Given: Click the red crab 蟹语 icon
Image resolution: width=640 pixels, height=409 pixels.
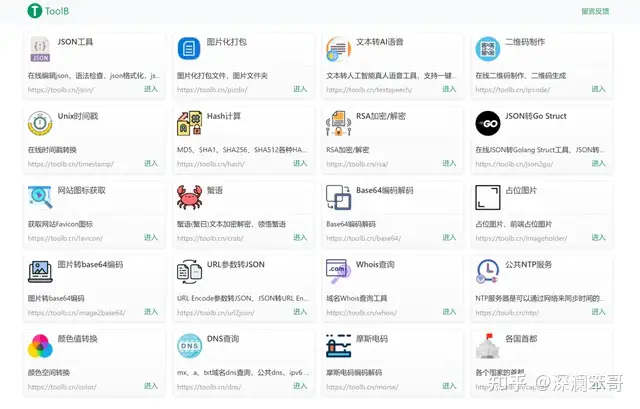Looking at the screenshot, I should (x=189, y=197).
